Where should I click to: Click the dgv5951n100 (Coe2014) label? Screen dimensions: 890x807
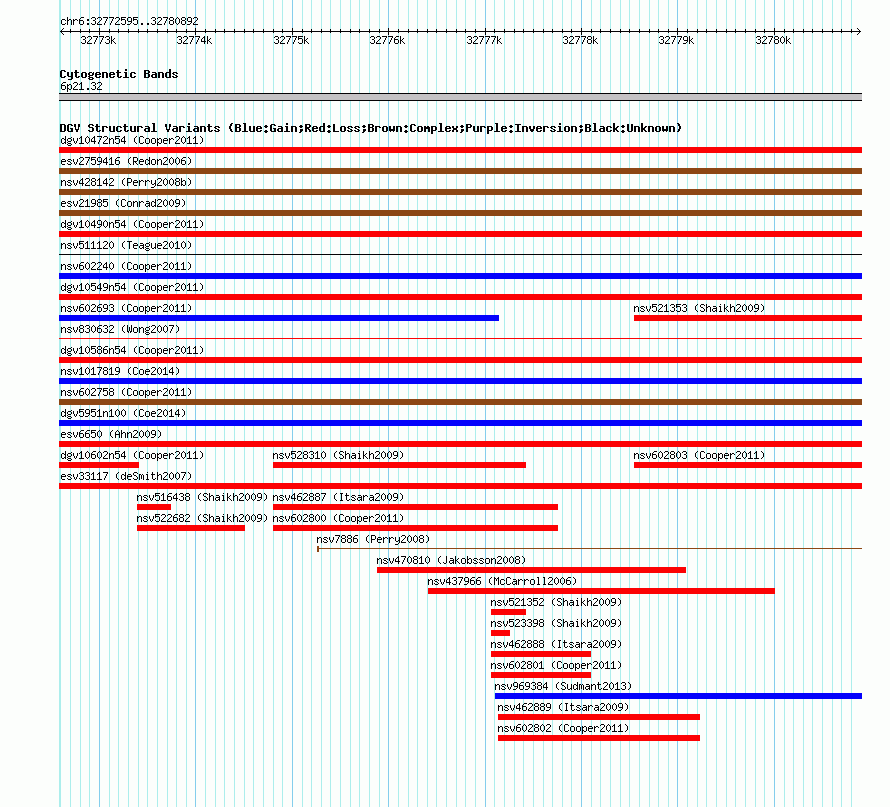coord(123,413)
